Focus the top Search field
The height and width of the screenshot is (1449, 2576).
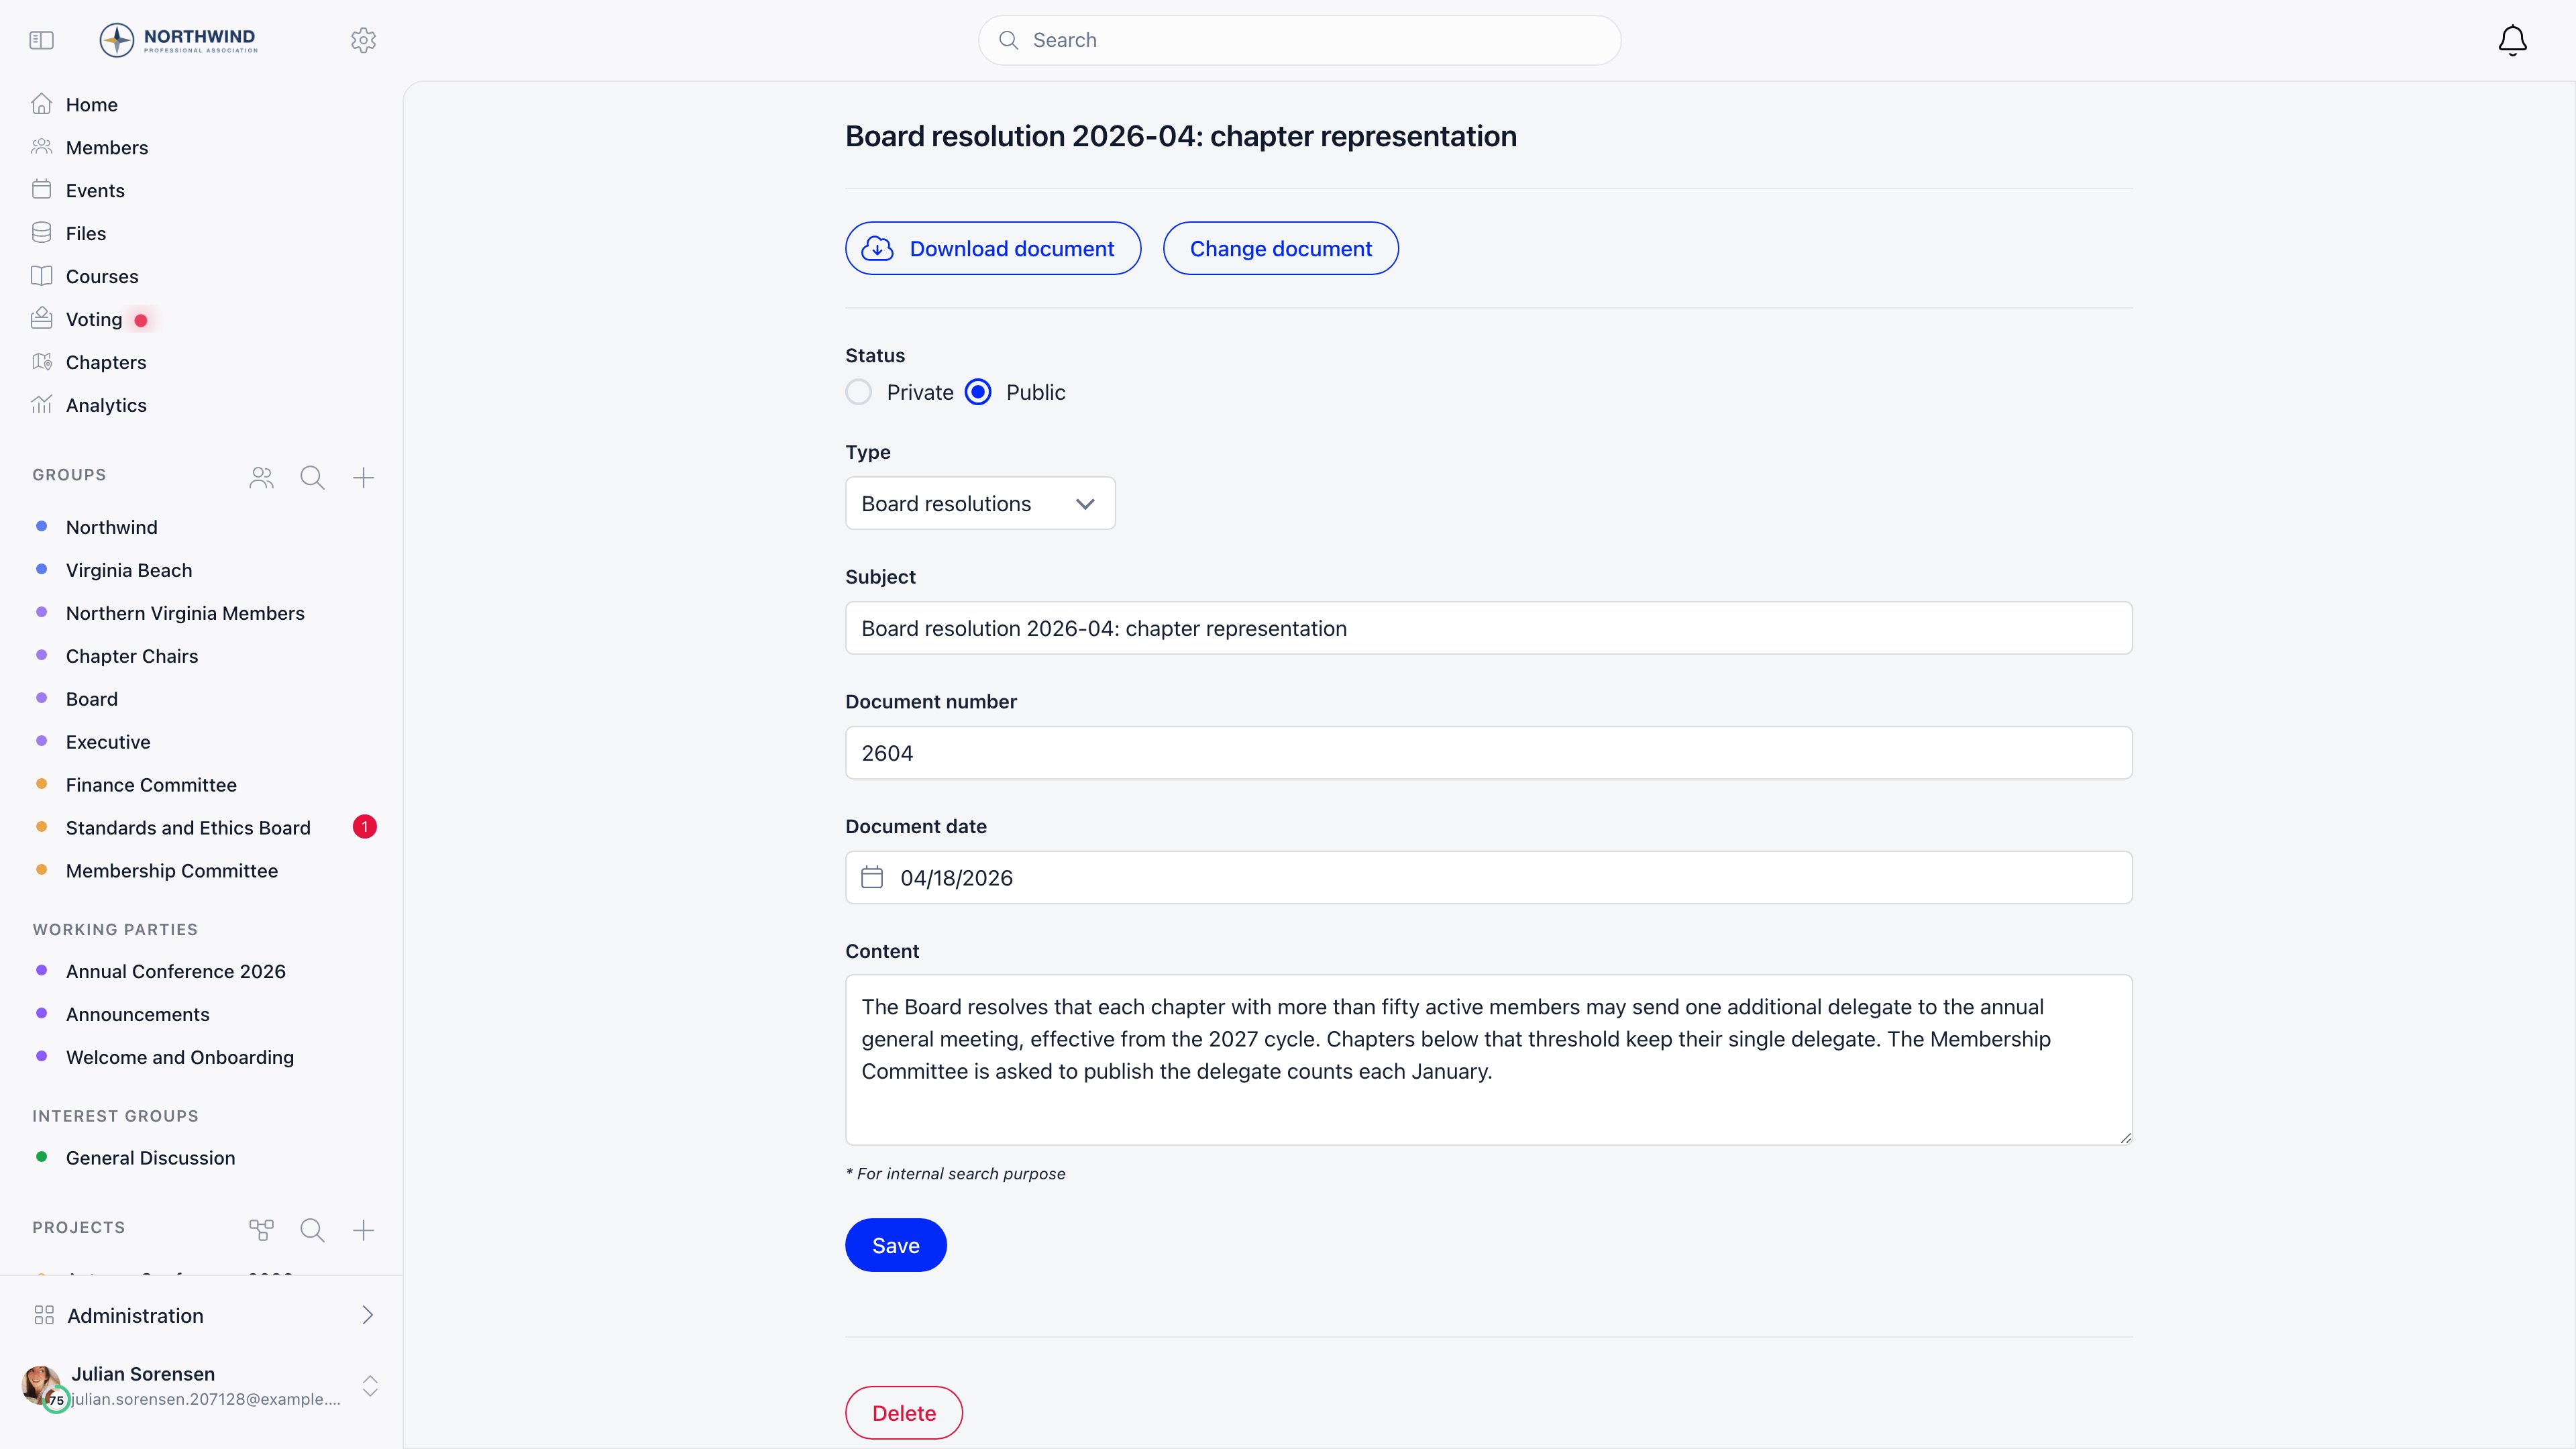coord(1299,40)
